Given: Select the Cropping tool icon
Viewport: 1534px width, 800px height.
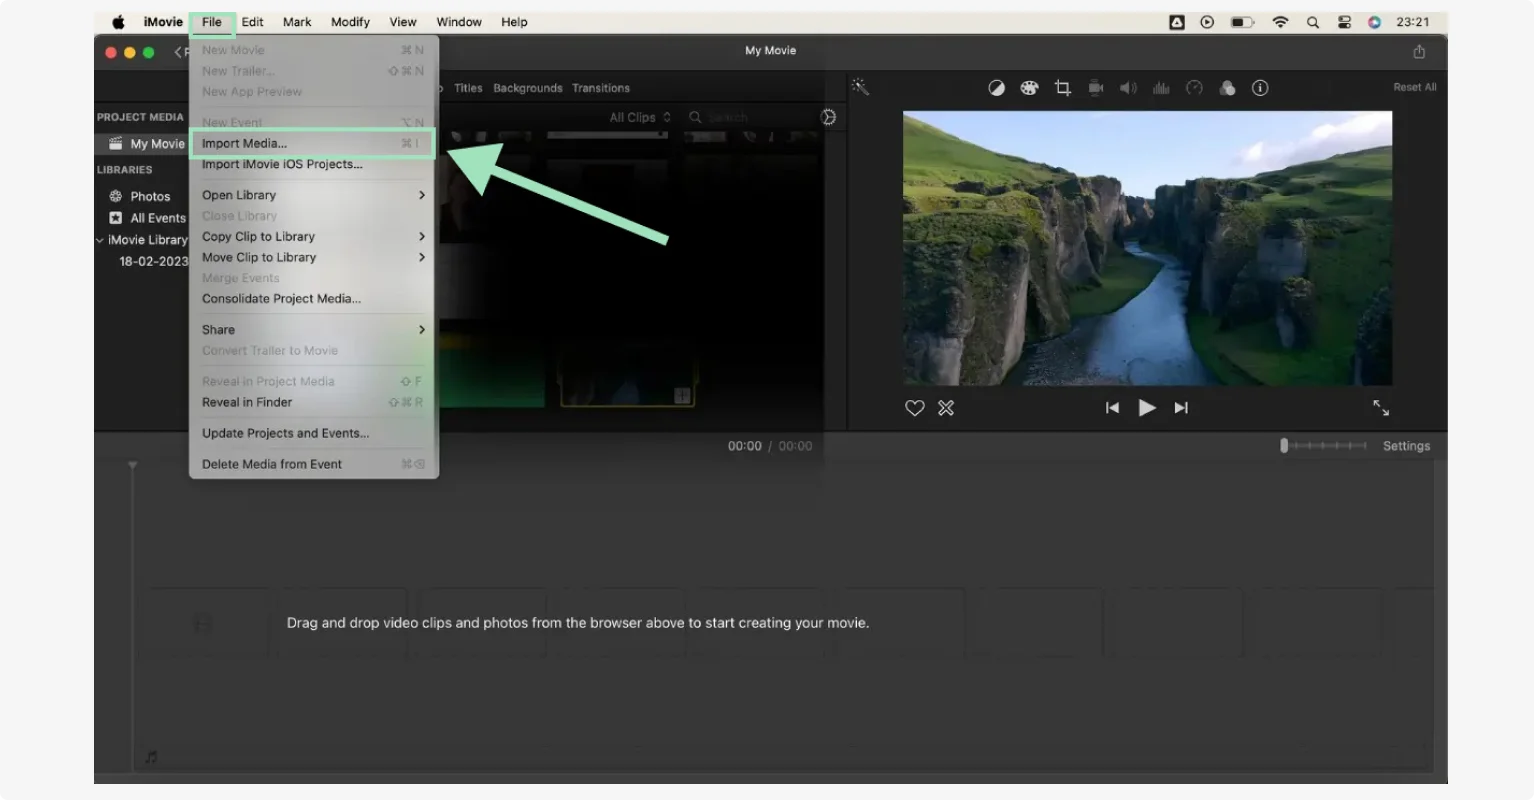Looking at the screenshot, I should point(1062,87).
